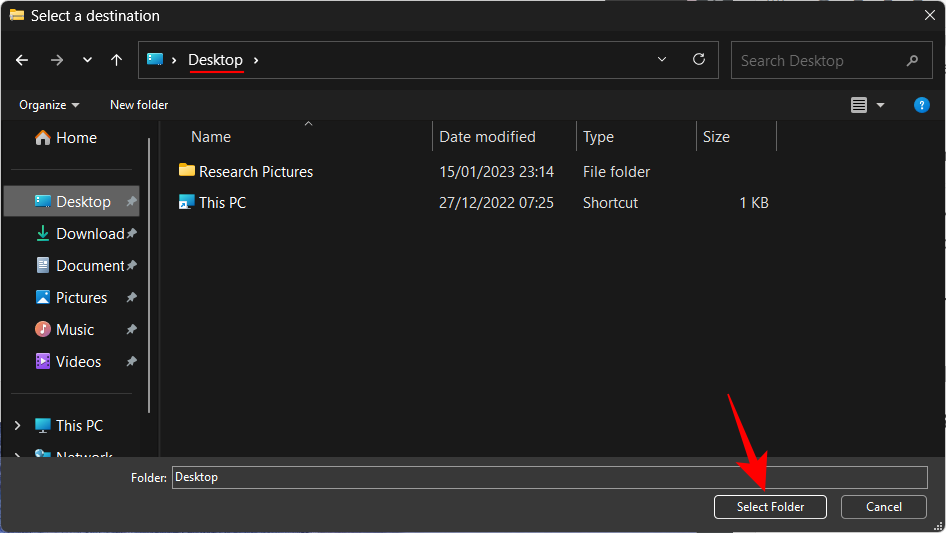
Task: Go forward with the right arrow button
Action: click(x=57, y=60)
